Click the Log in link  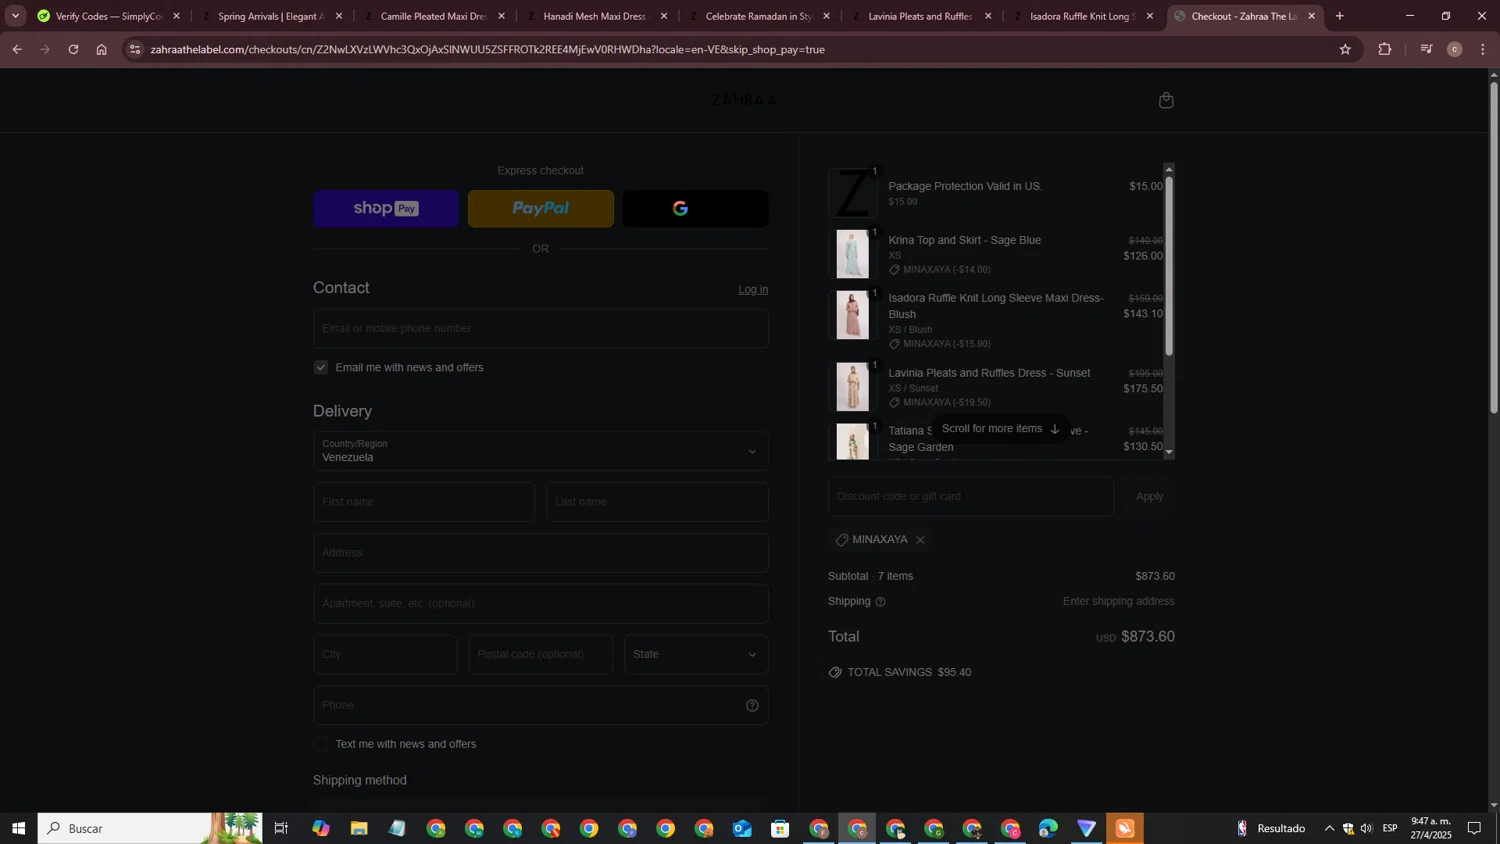point(753,289)
